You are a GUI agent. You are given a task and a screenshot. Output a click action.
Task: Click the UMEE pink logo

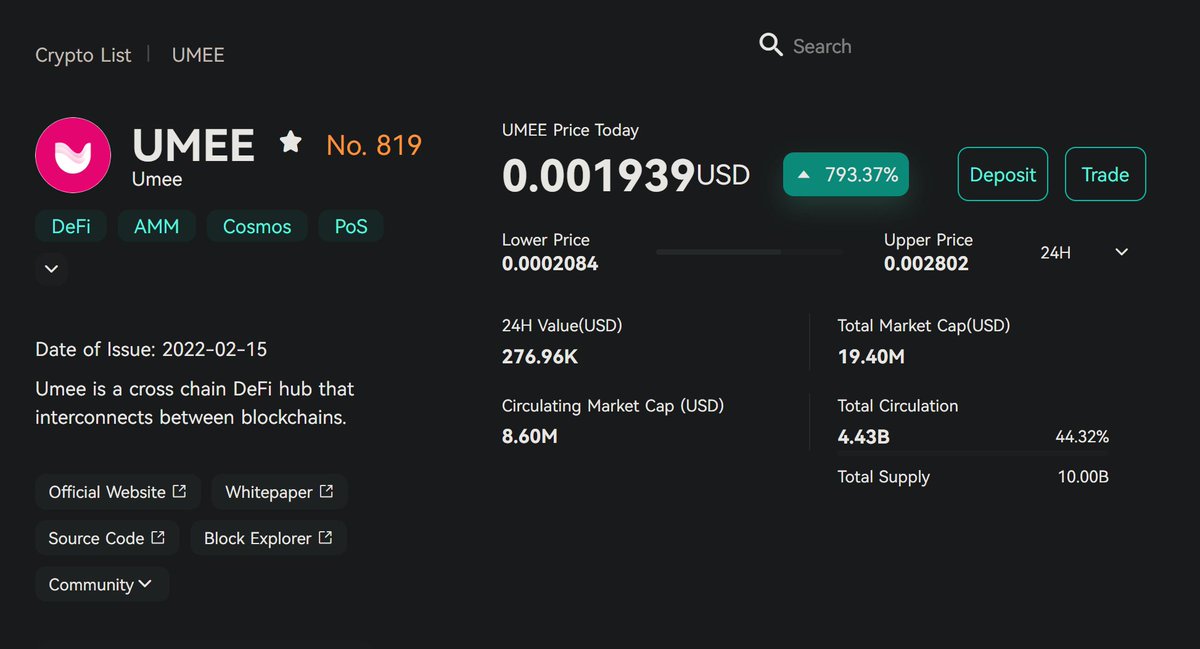coord(73,155)
